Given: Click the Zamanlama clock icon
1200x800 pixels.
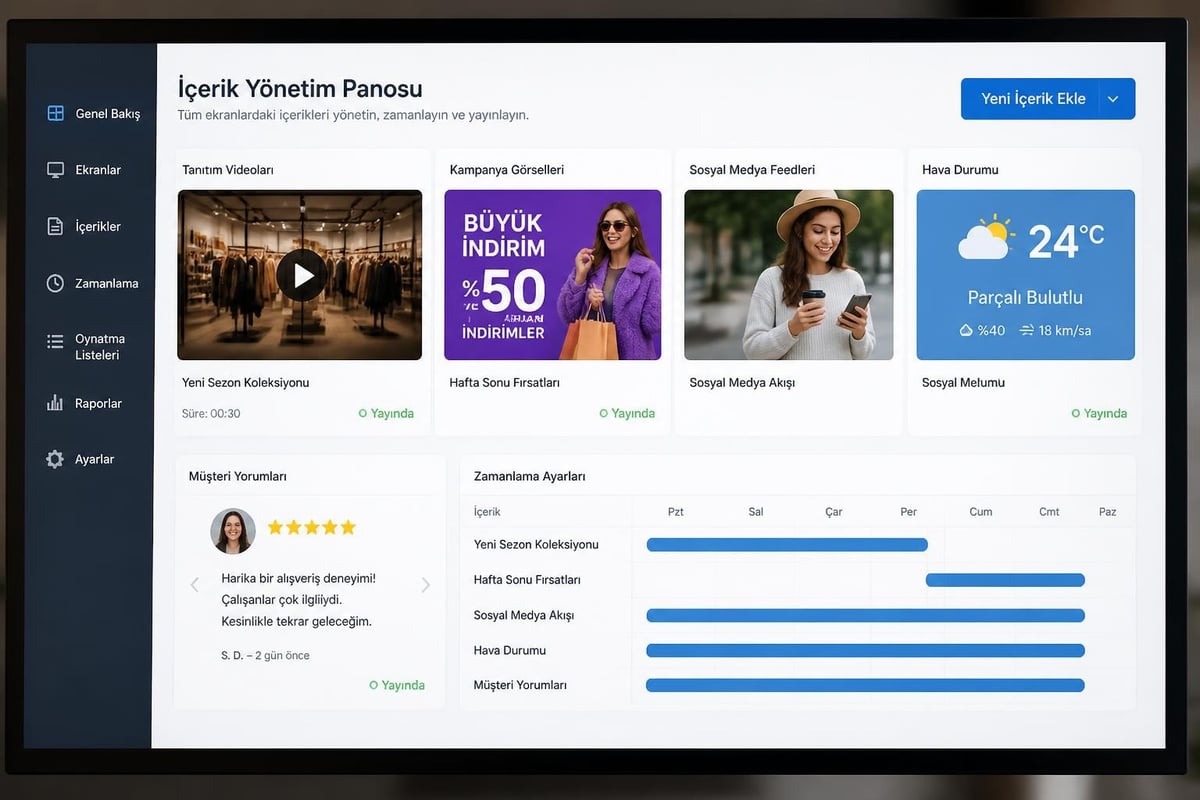Looking at the screenshot, I should point(56,283).
